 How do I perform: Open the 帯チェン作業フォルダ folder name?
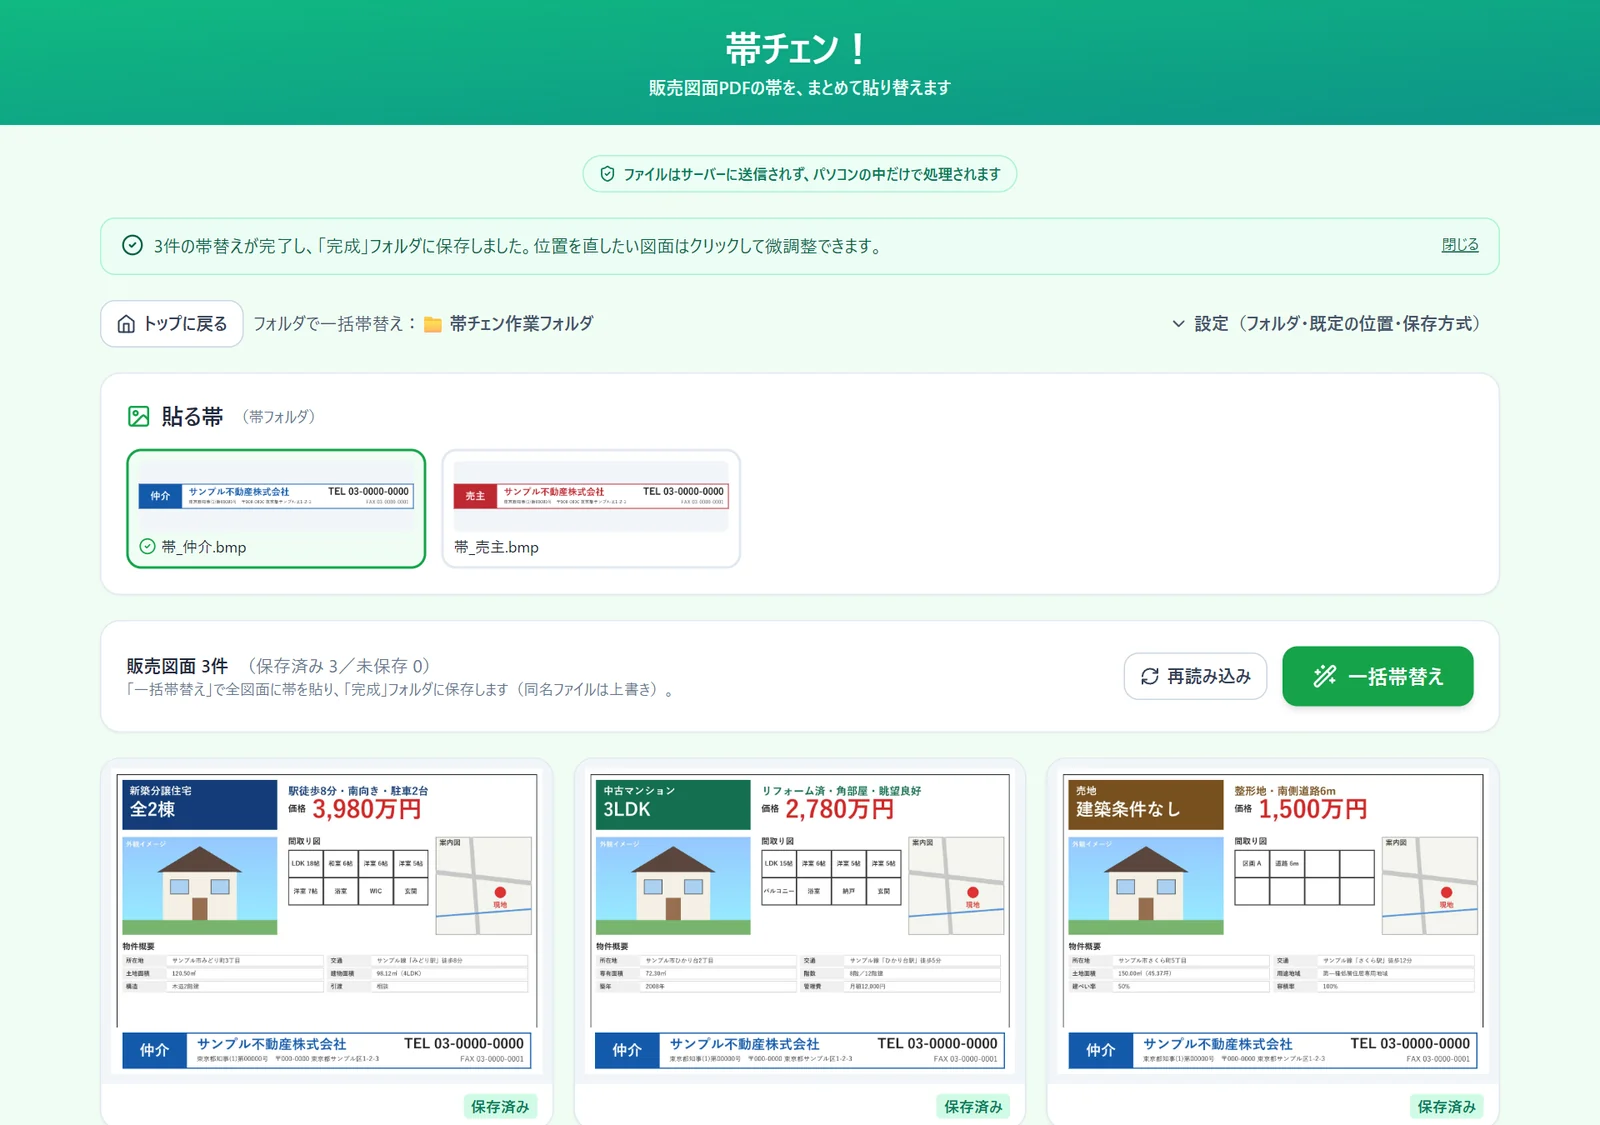[521, 324]
